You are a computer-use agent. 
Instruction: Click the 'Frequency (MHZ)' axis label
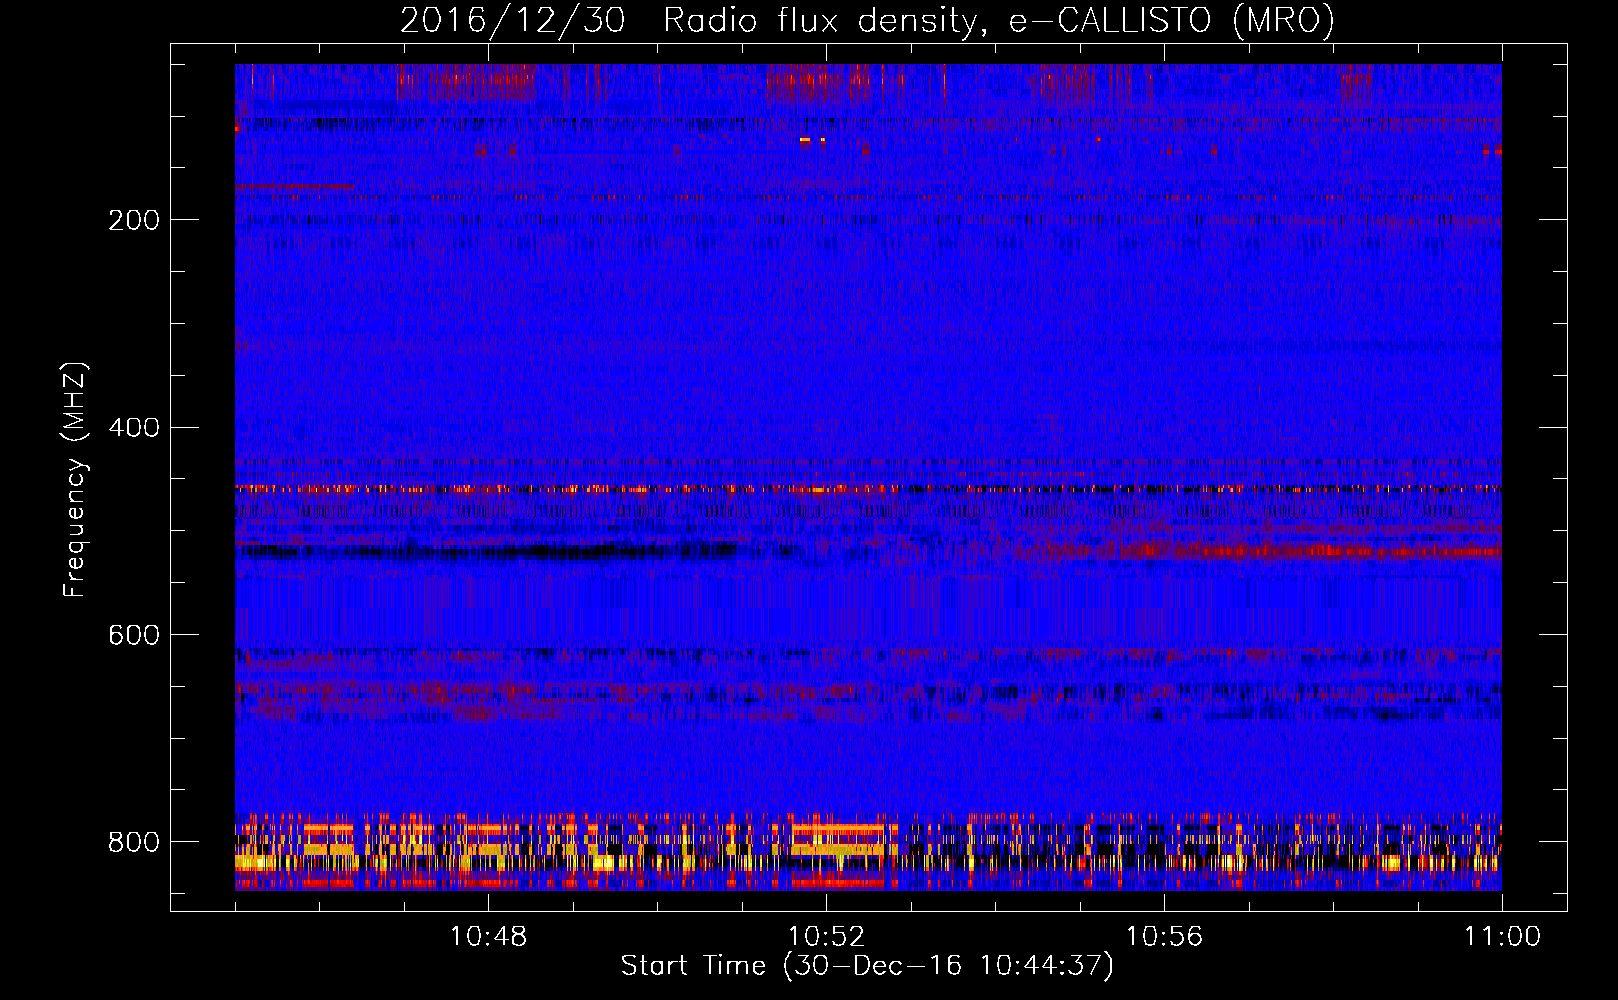tap(75, 479)
